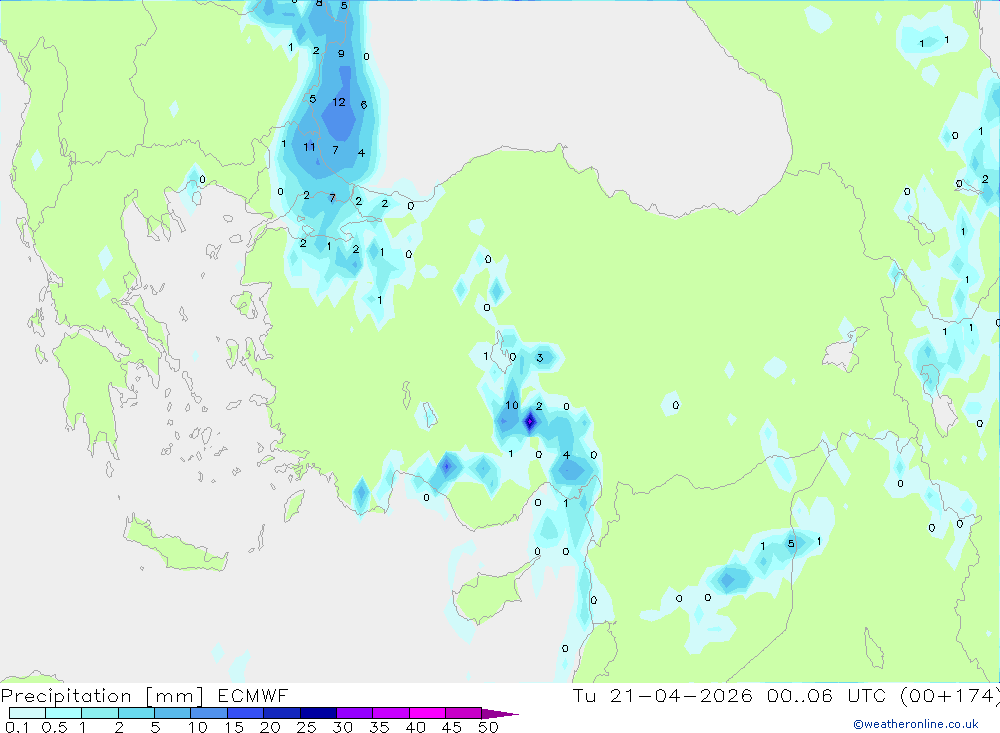Click the '0.5' legend scale label

point(54,727)
